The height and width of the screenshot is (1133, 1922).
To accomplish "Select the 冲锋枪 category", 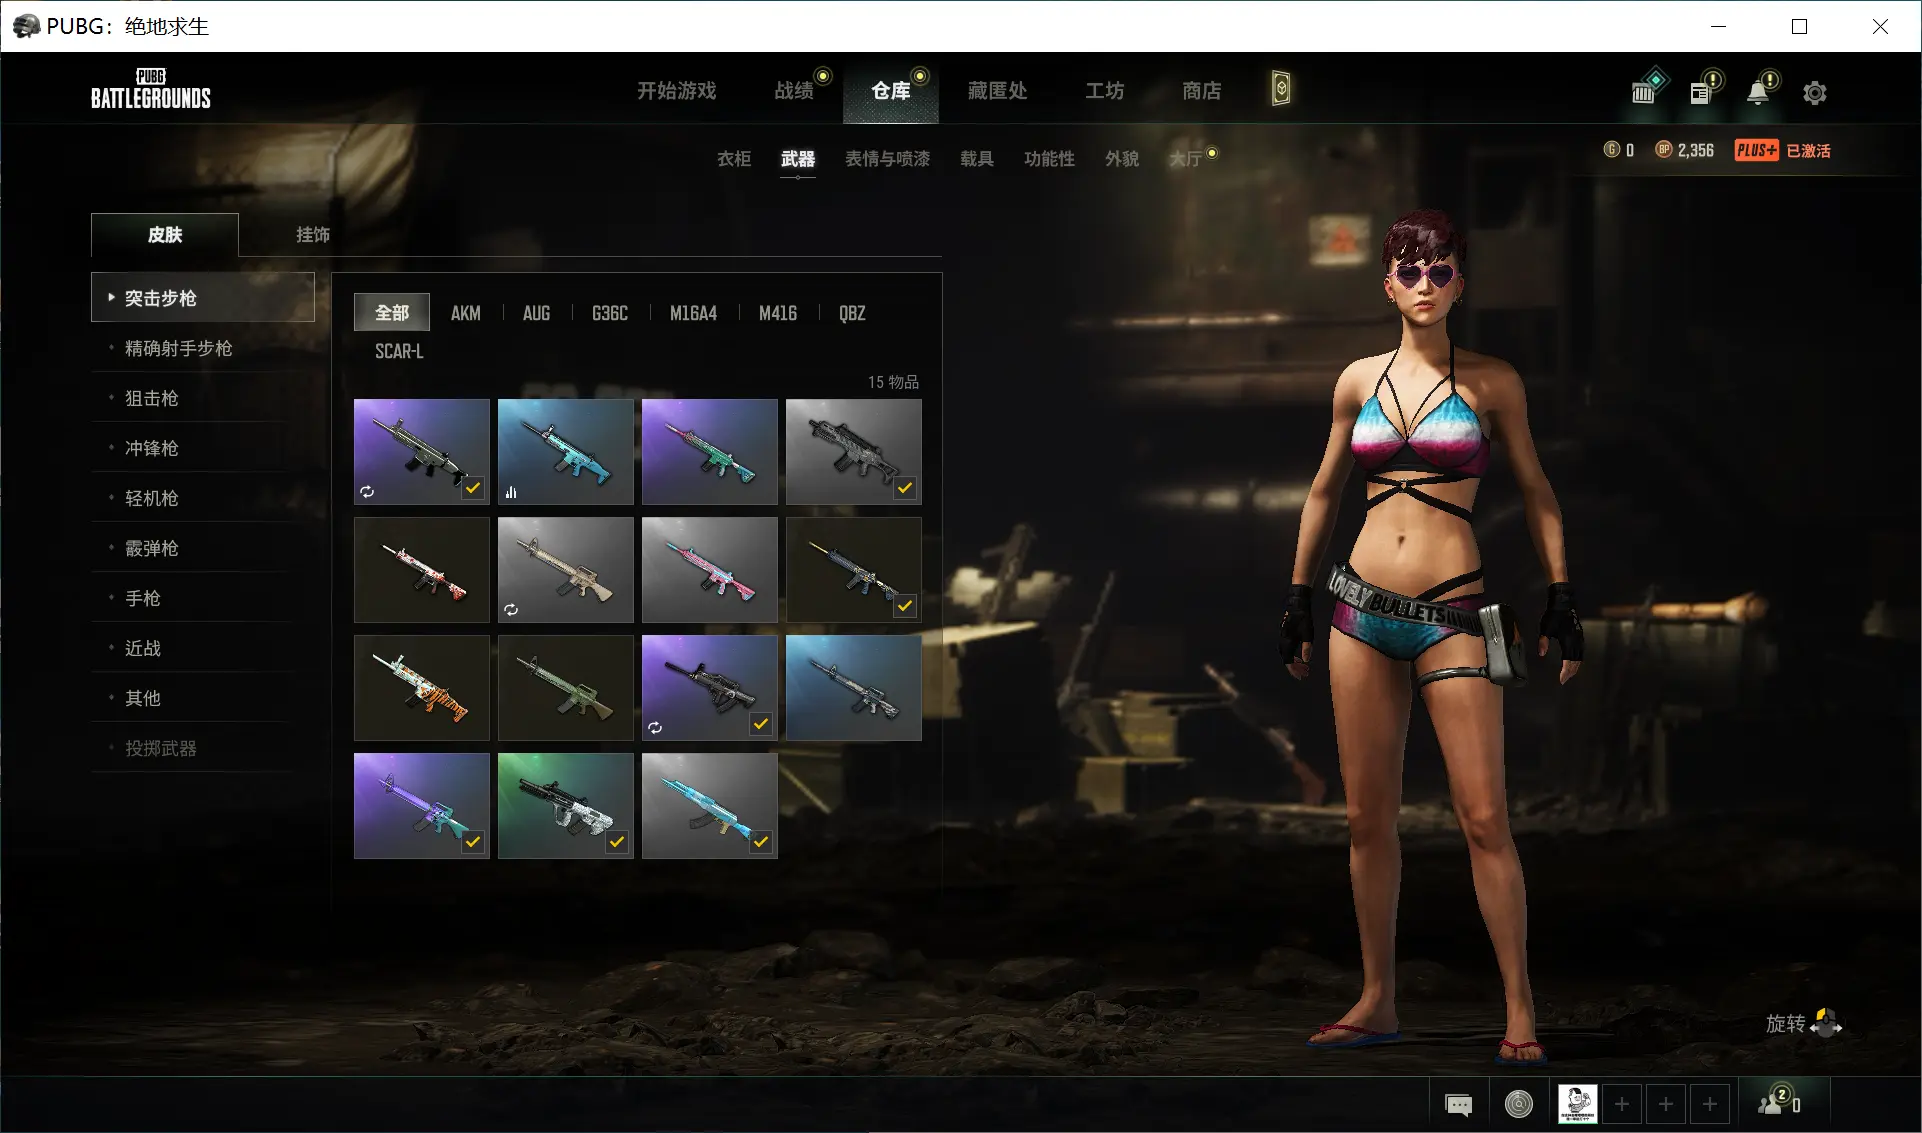I will tap(203, 448).
